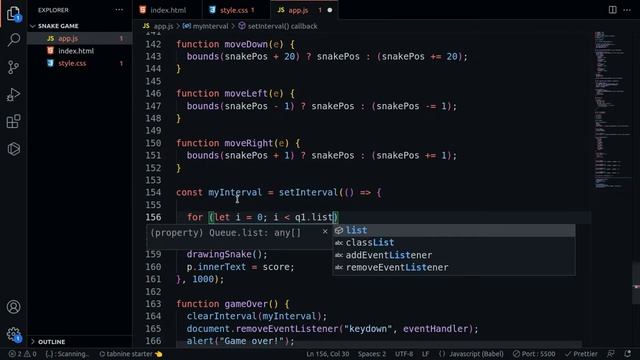Viewport: 640px width, 360px height.
Task: Switch to the index.html tab
Action: (168, 10)
